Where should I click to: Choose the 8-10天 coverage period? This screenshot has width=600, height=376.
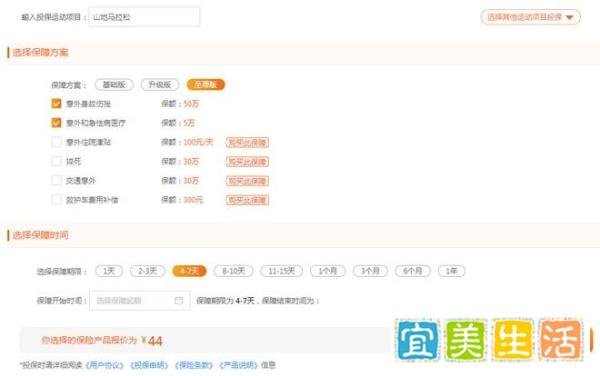point(233,271)
